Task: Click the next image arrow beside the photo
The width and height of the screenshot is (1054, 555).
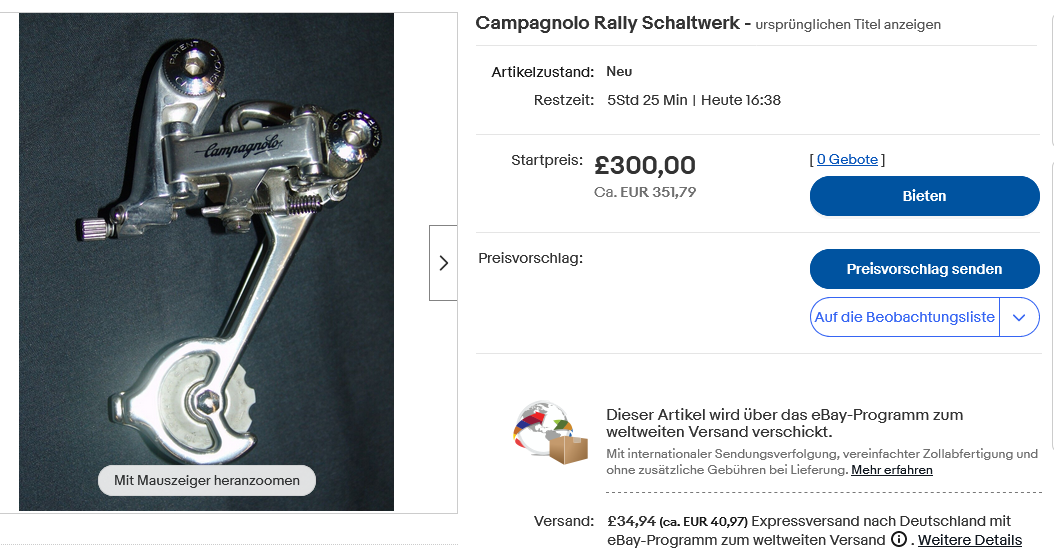Action: (x=443, y=263)
